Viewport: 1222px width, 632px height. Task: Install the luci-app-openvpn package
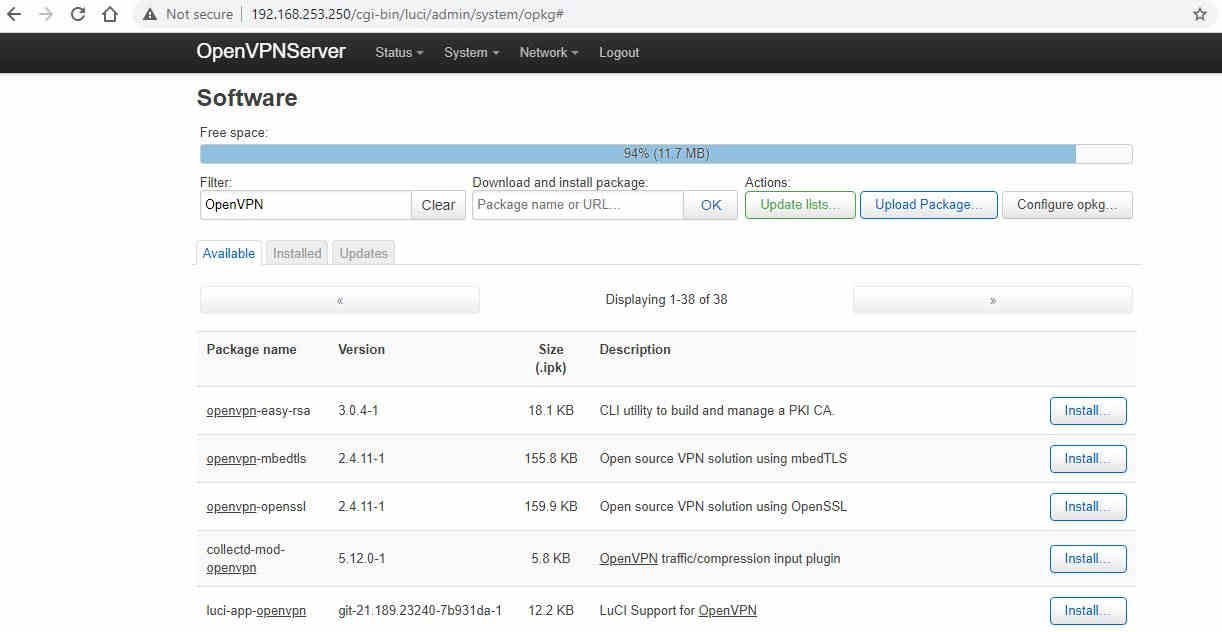(1088, 611)
